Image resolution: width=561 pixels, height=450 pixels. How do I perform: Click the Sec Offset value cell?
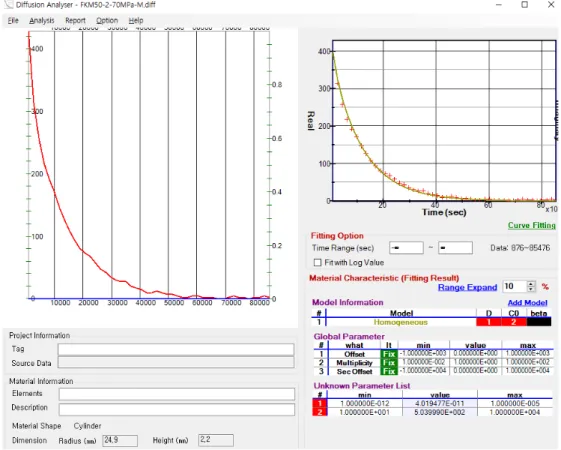[x=475, y=371]
